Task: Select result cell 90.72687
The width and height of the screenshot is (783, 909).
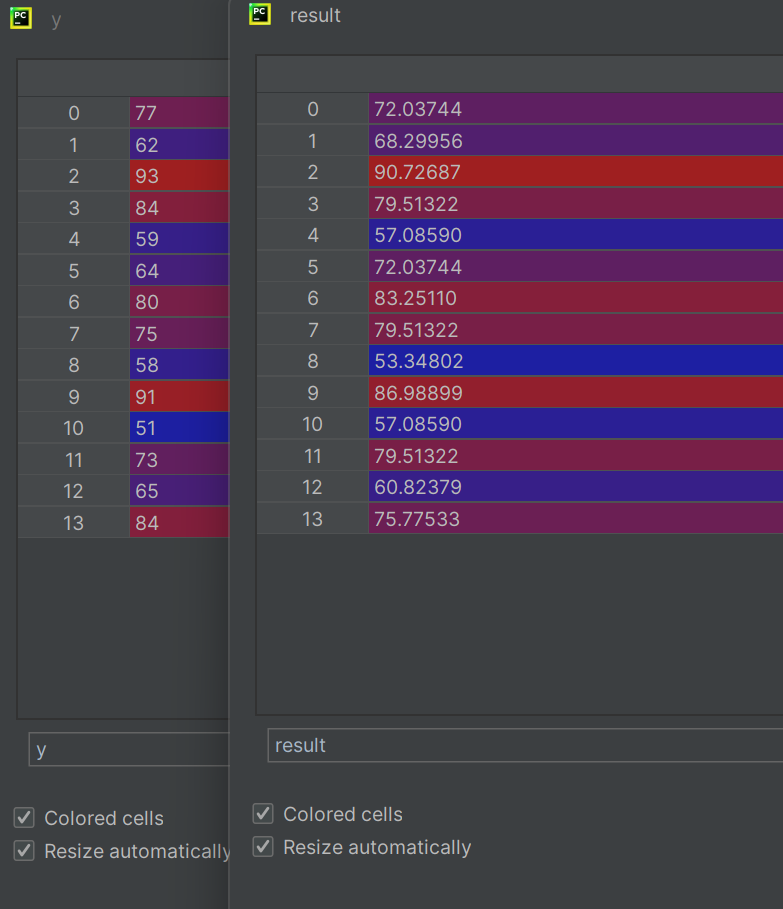Action: coord(576,172)
